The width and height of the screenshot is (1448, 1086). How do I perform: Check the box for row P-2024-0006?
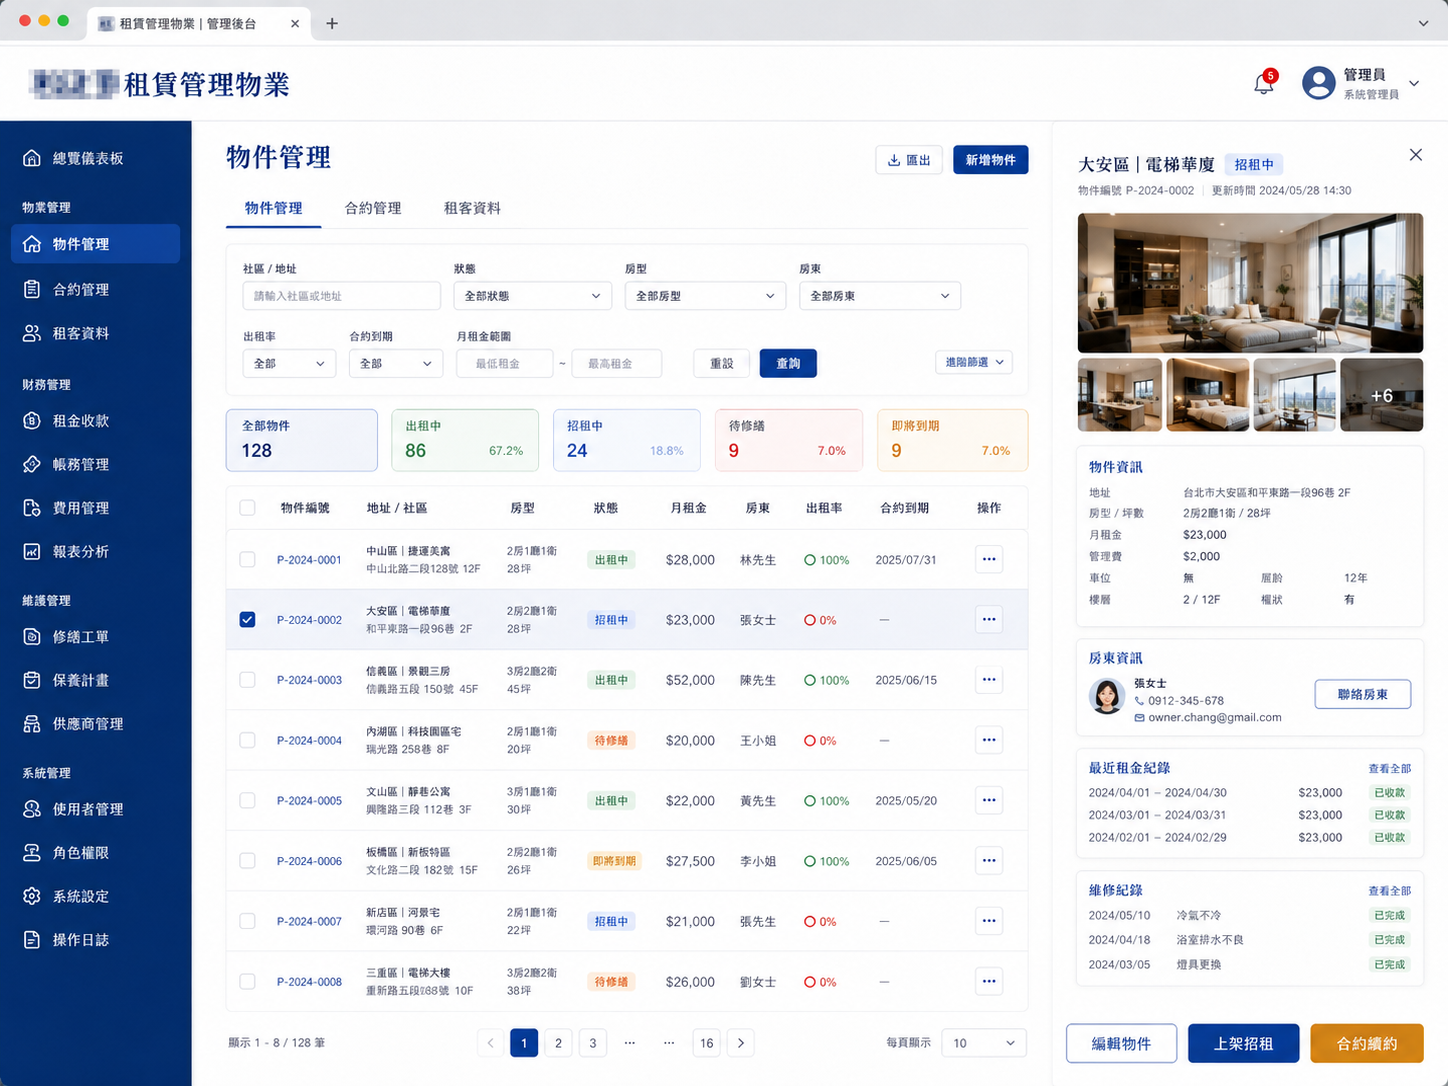tap(247, 860)
